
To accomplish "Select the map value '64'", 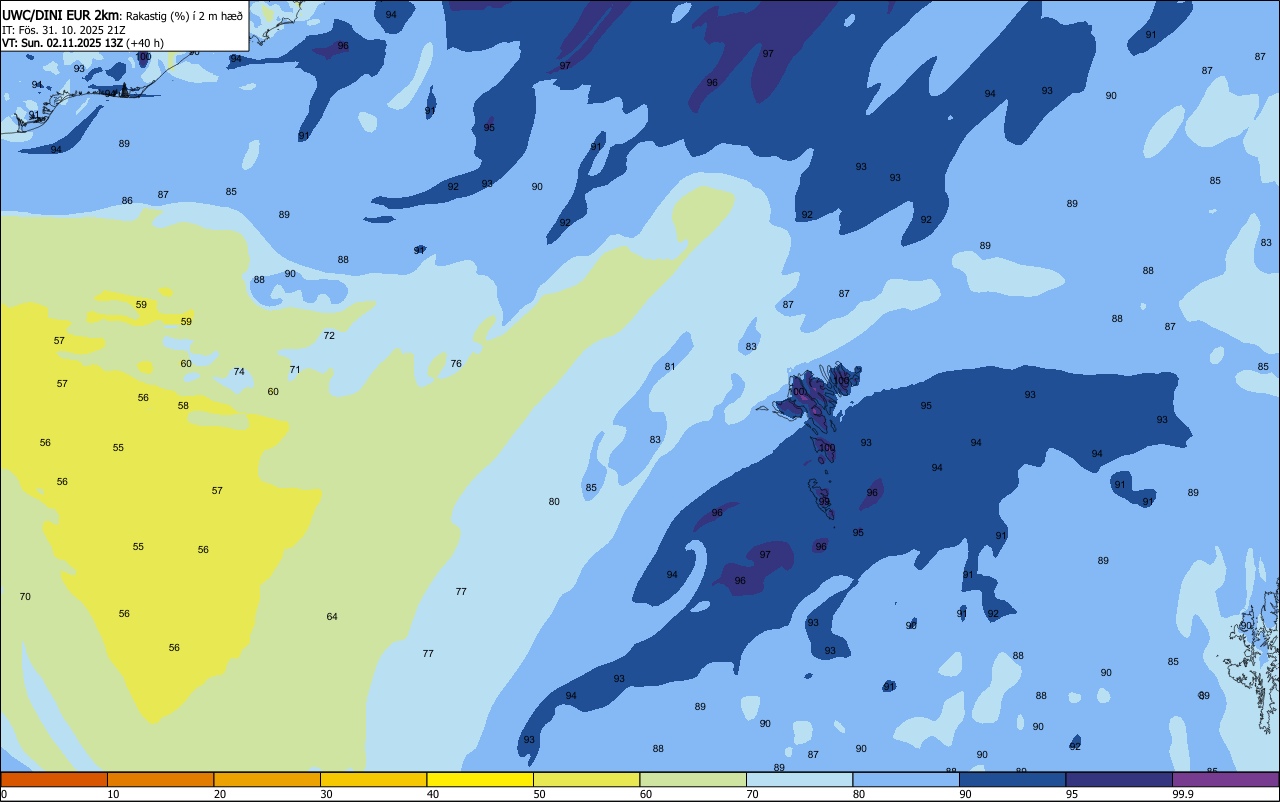I will pos(332,617).
